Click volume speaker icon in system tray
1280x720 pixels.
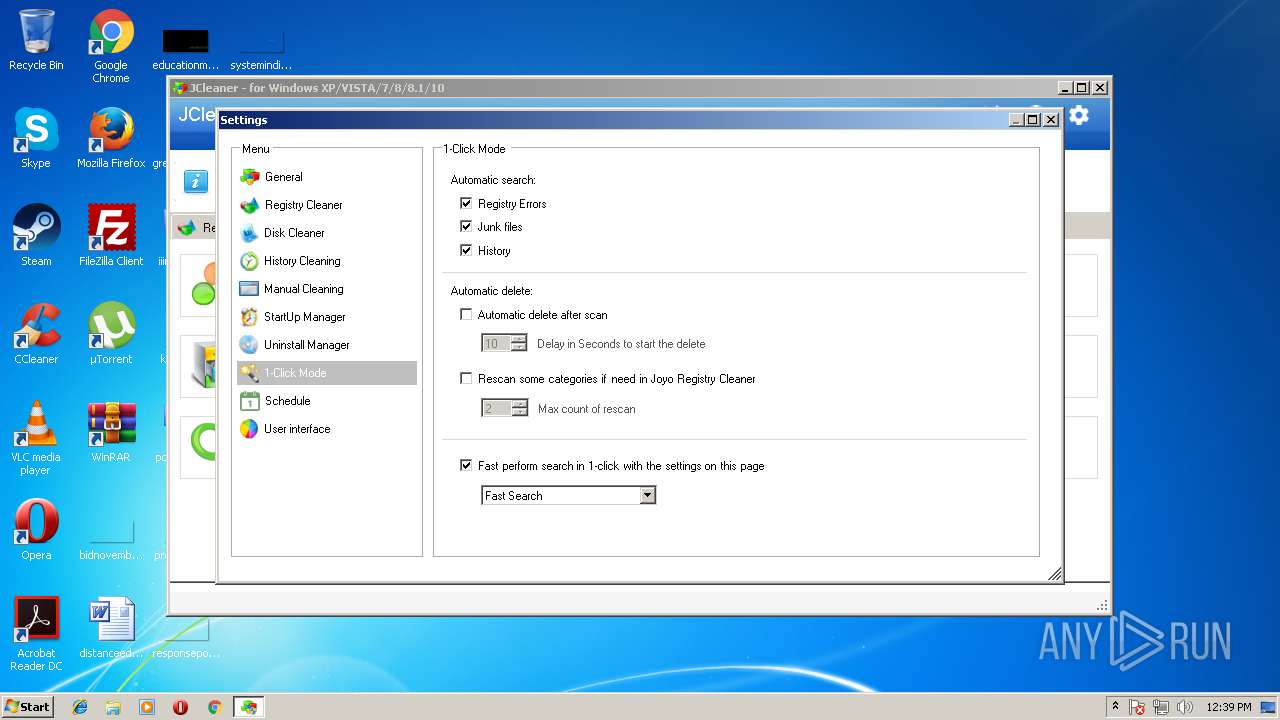click(x=1185, y=707)
